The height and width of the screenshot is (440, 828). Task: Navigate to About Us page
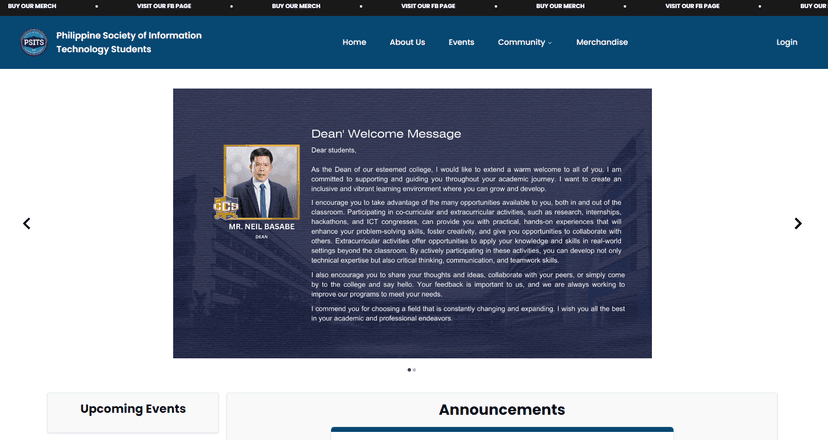coord(407,43)
